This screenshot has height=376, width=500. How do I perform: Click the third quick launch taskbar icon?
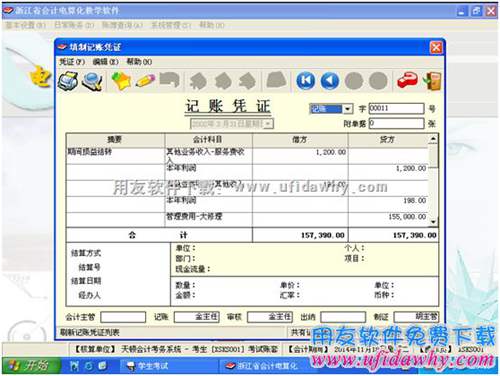coord(103,366)
